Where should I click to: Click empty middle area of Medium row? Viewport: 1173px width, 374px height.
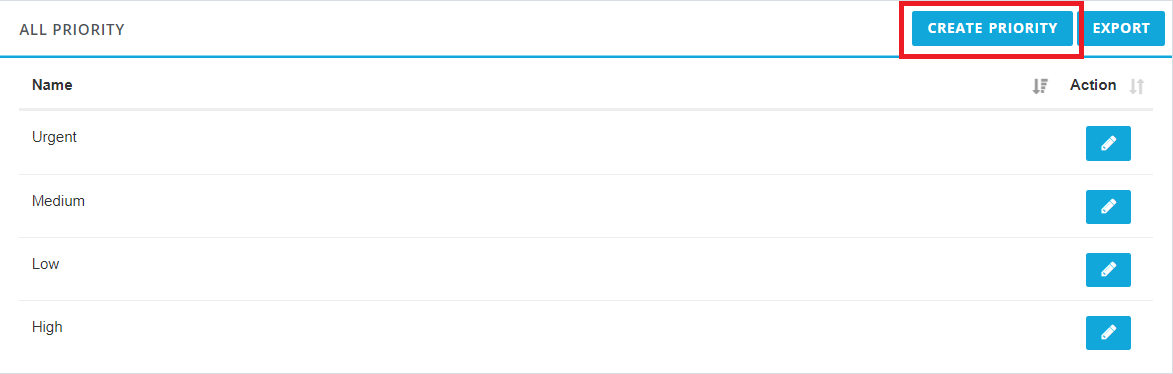(x=569, y=206)
